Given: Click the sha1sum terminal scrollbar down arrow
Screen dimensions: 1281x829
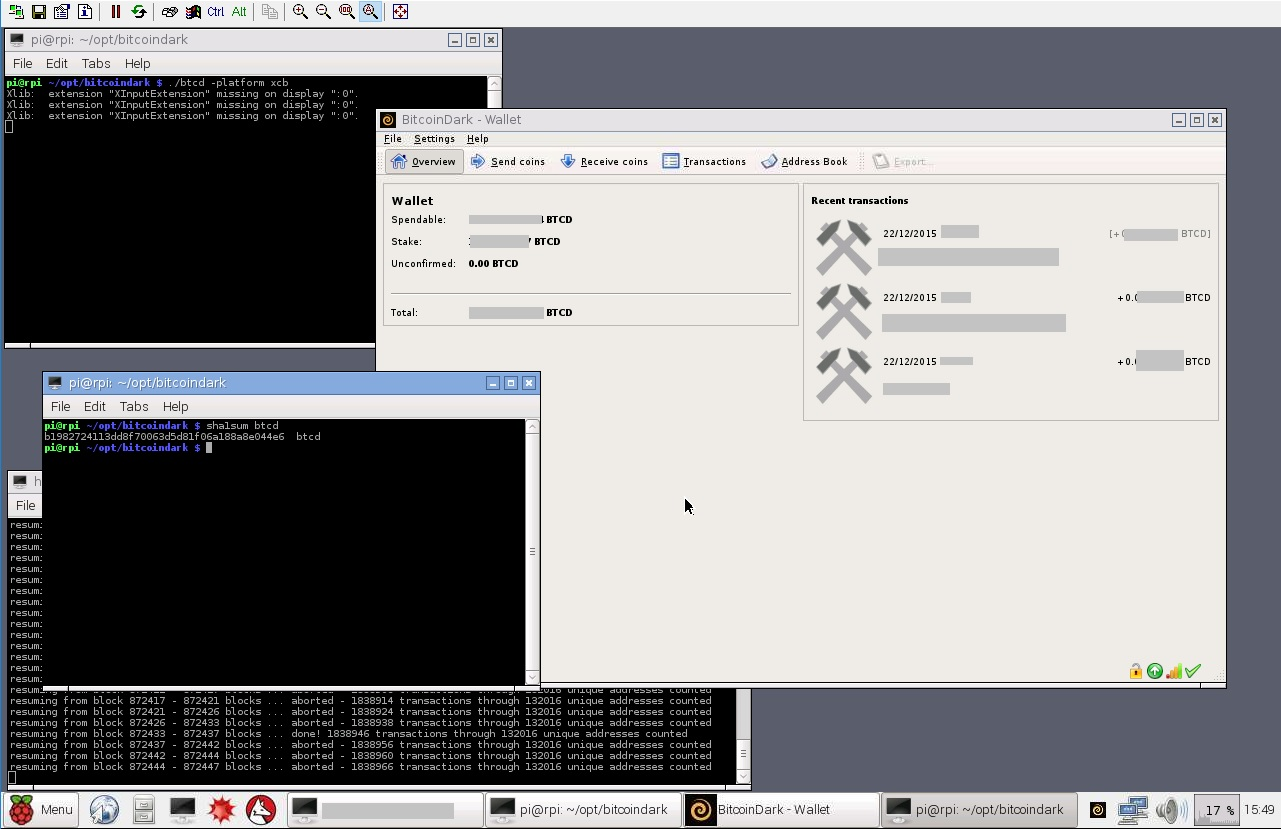Looking at the screenshot, I should [532, 677].
